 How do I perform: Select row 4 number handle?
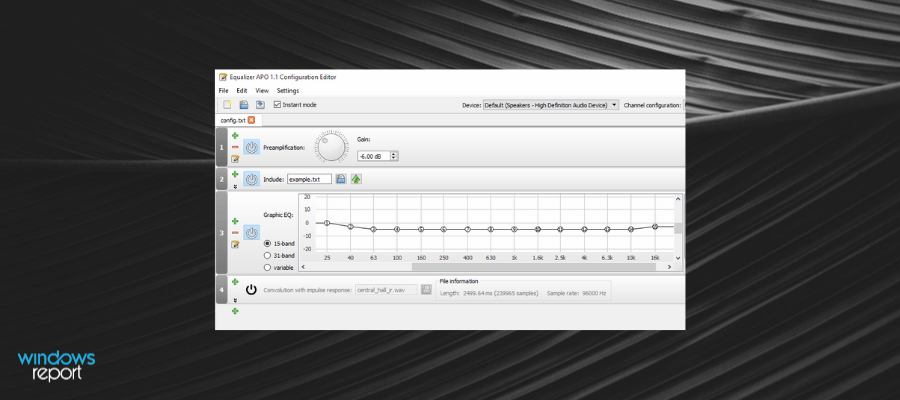222,290
